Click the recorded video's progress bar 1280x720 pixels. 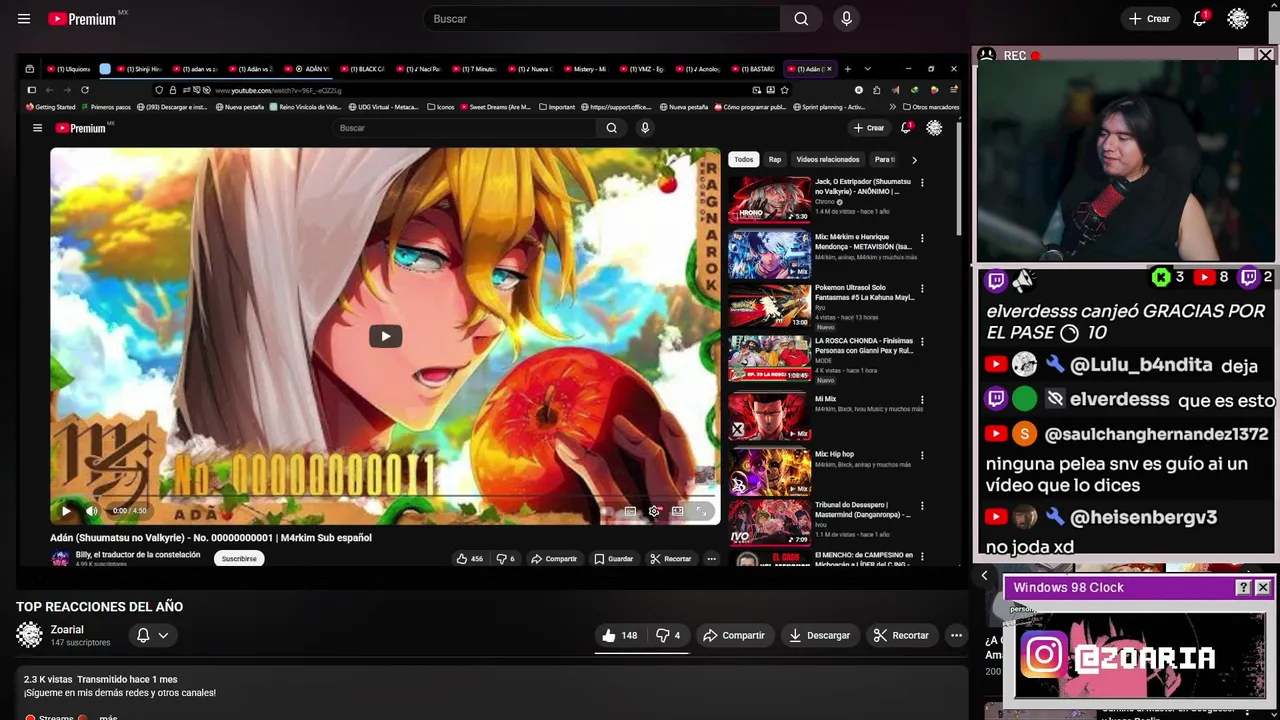tap(385, 496)
